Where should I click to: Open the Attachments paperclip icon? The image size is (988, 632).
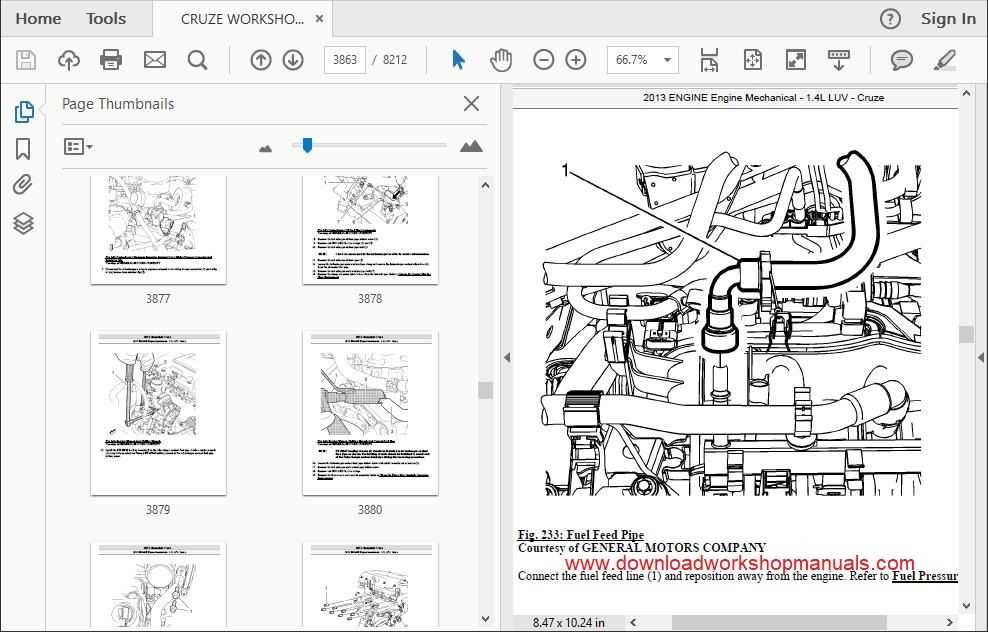coord(23,185)
